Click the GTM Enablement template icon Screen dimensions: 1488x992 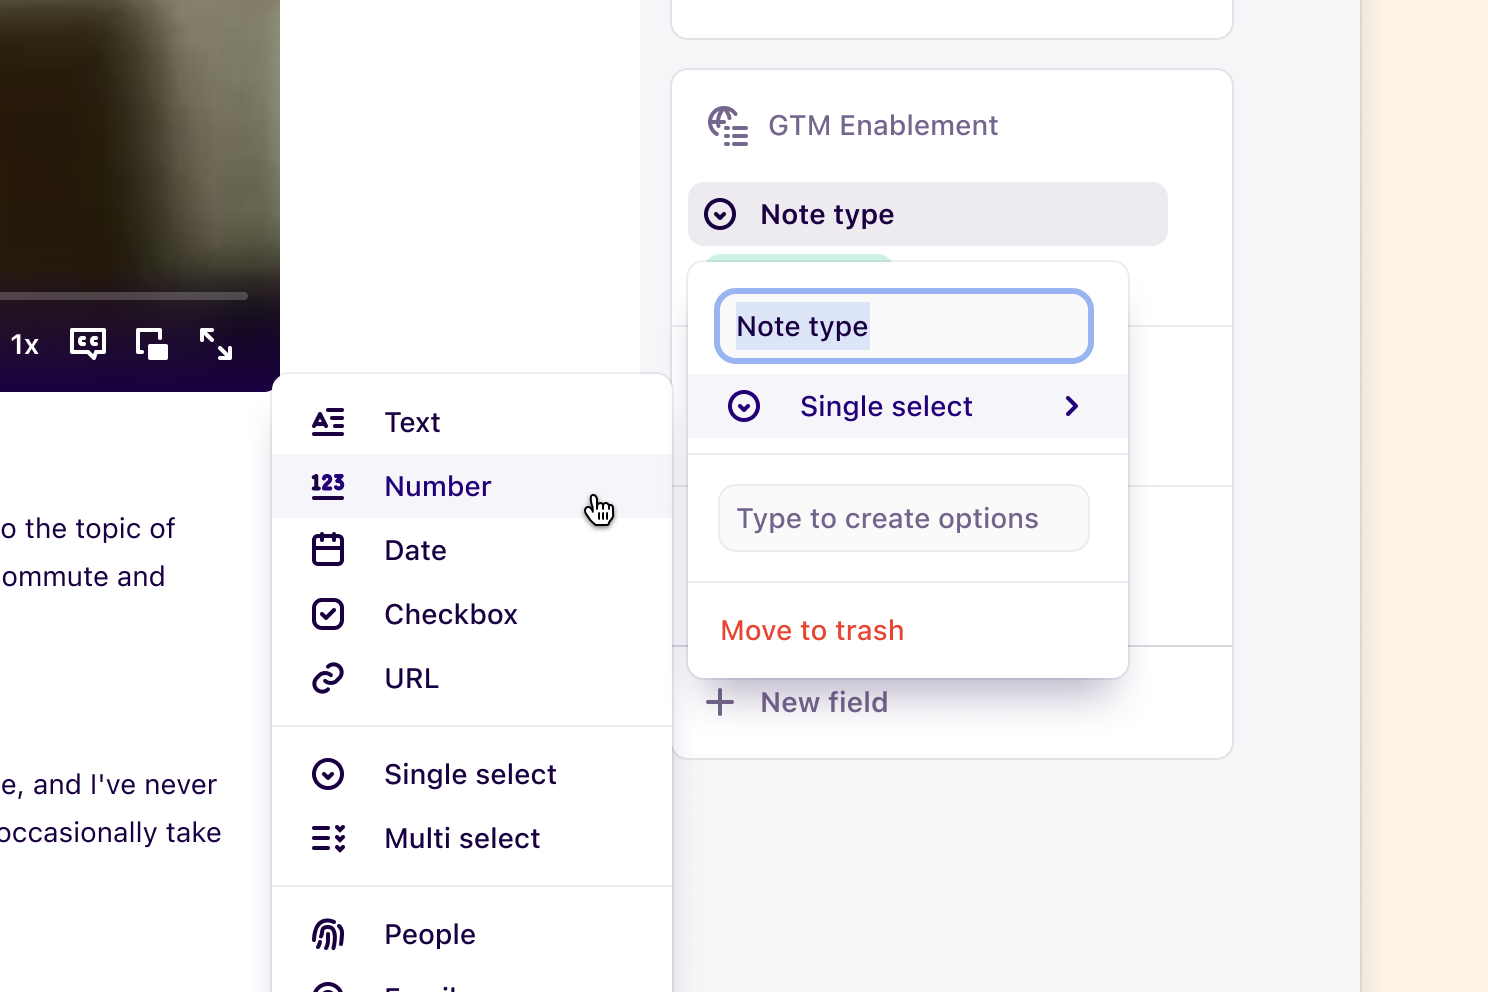(x=729, y=126)
